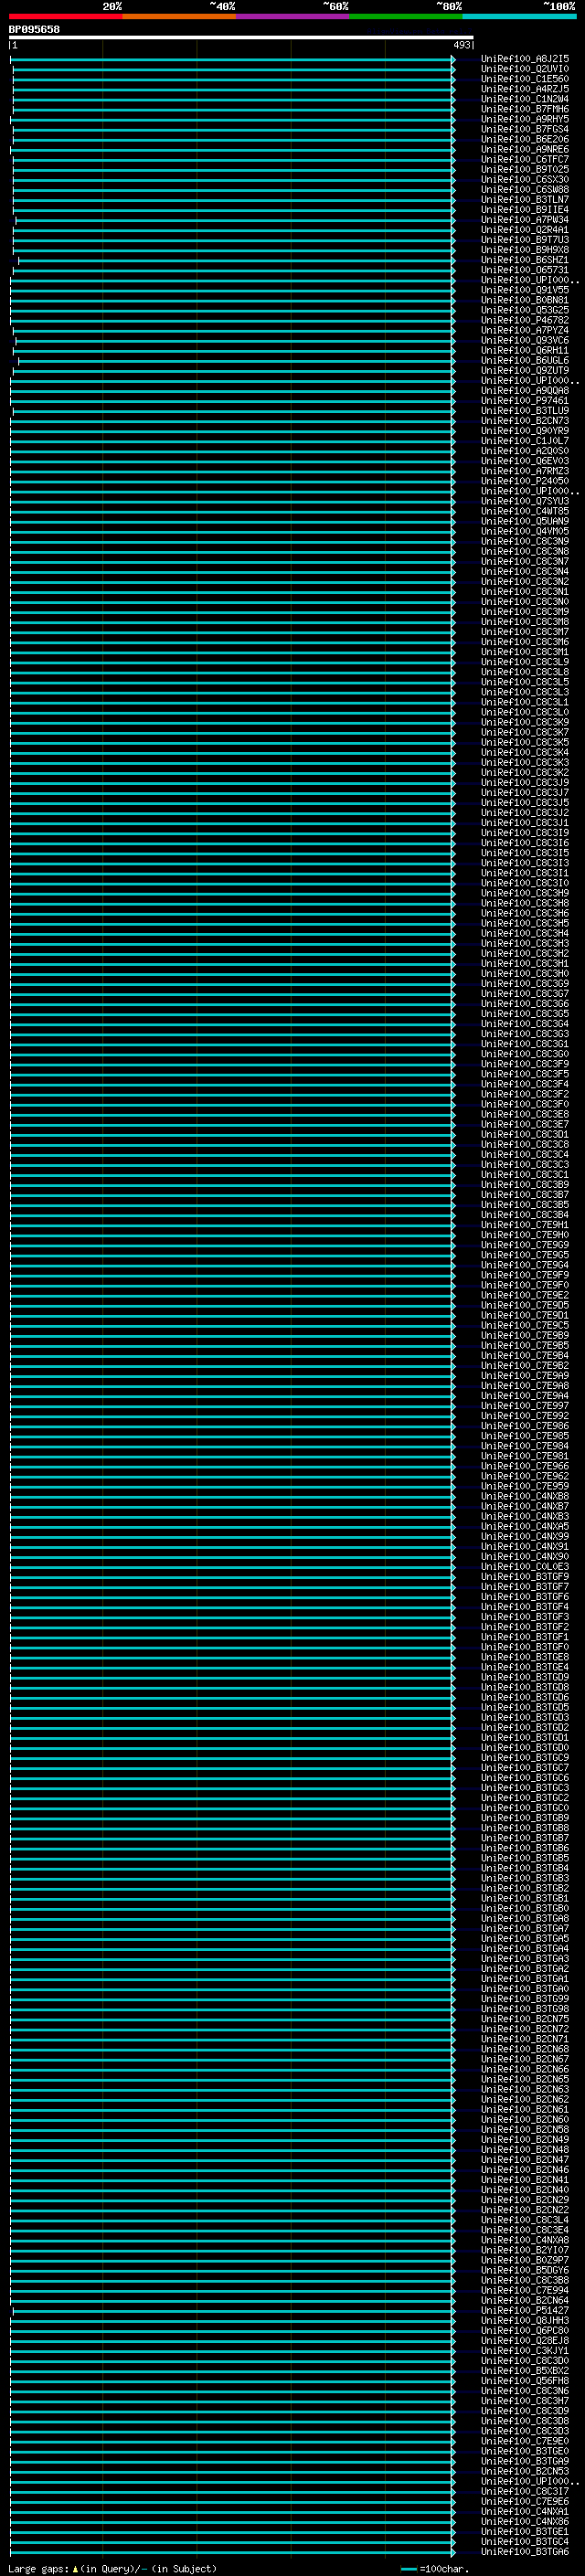
Task: Open hit UniRef100_B7FGS4
Action: 525,129
